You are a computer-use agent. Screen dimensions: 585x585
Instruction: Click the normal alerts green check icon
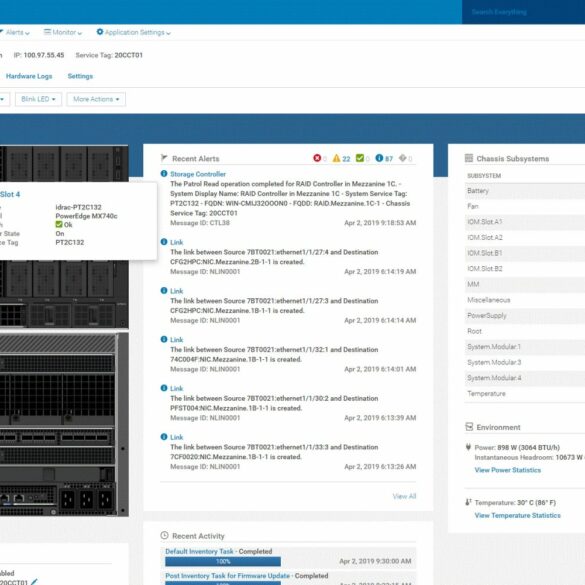(360, 158)
